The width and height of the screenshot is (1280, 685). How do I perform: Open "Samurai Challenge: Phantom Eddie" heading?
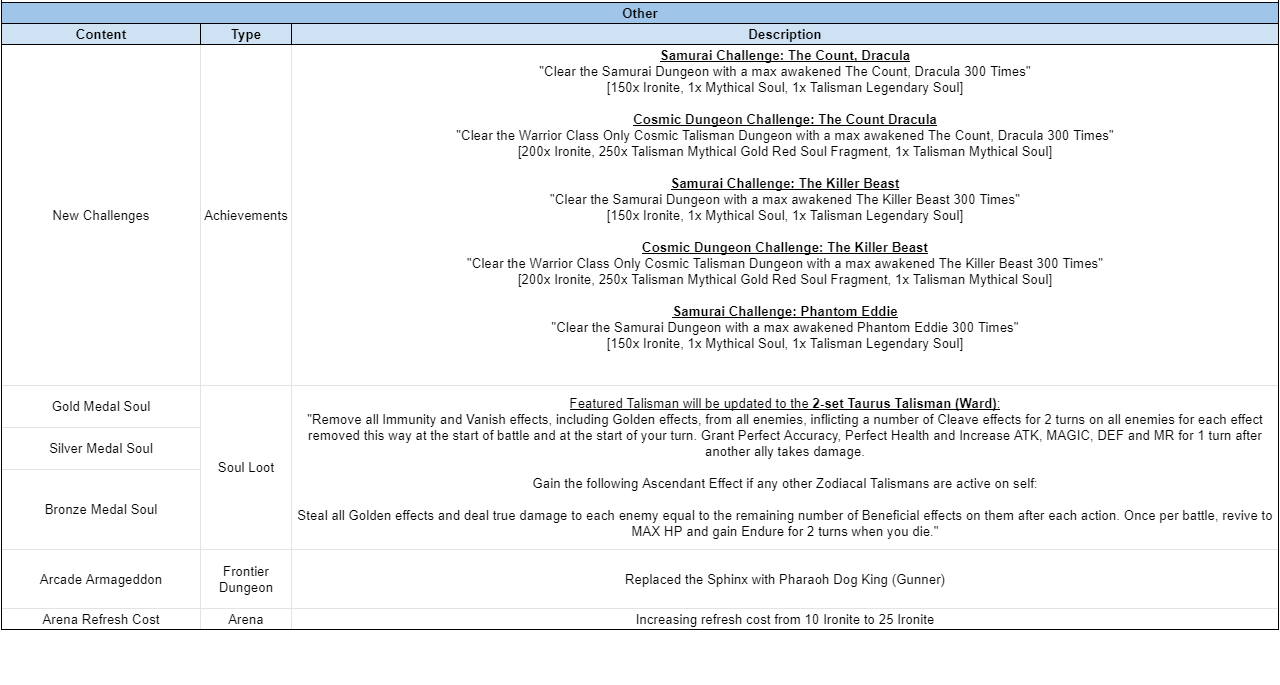pos(784,311)
